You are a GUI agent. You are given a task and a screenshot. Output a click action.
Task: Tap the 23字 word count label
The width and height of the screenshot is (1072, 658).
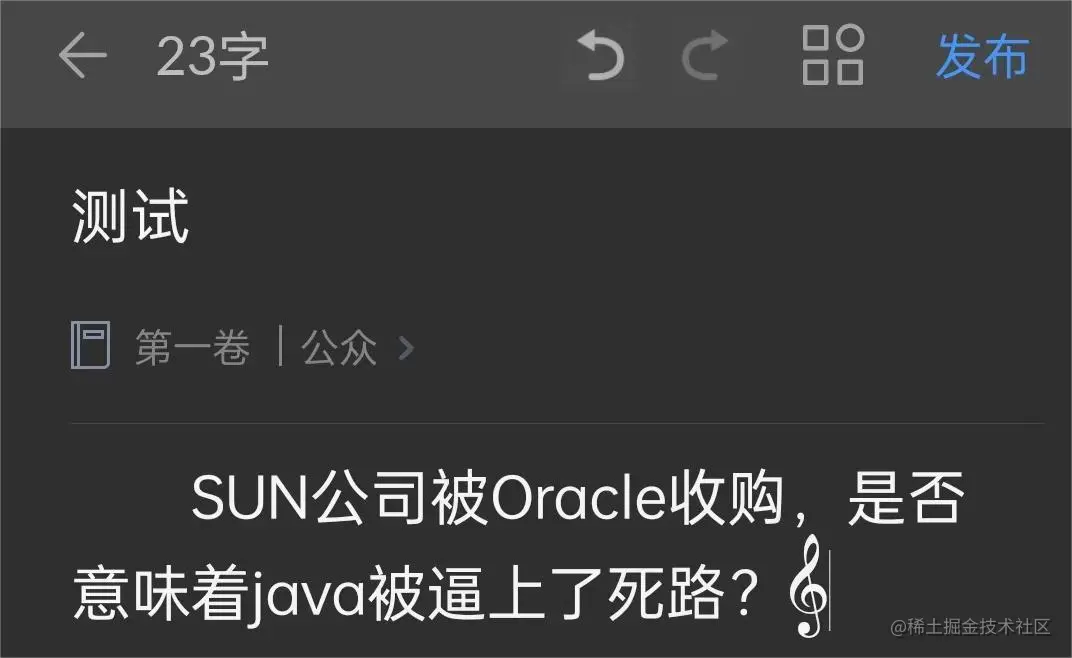click(213, 57)
